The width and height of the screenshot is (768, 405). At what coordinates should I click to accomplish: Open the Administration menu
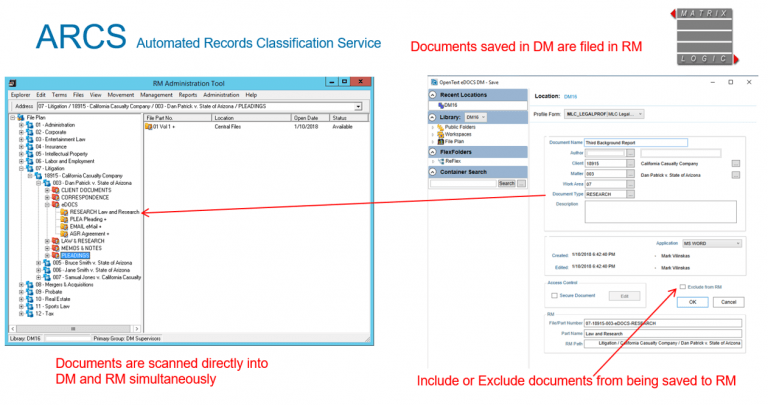(x=221, y=95)
